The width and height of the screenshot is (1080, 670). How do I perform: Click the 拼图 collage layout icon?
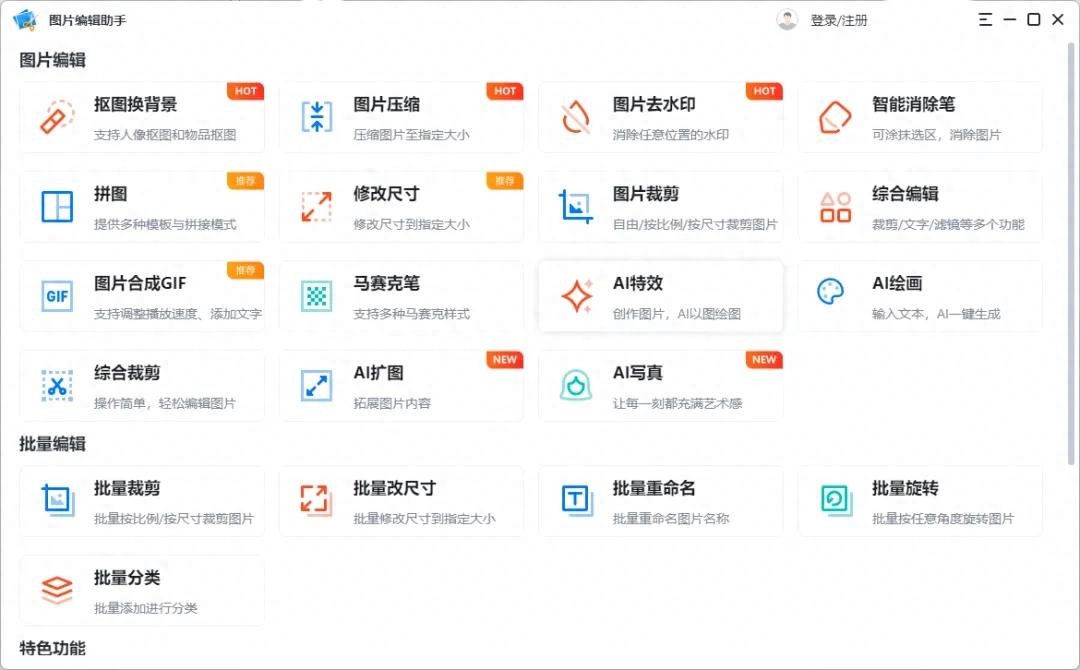coord(57,207)
